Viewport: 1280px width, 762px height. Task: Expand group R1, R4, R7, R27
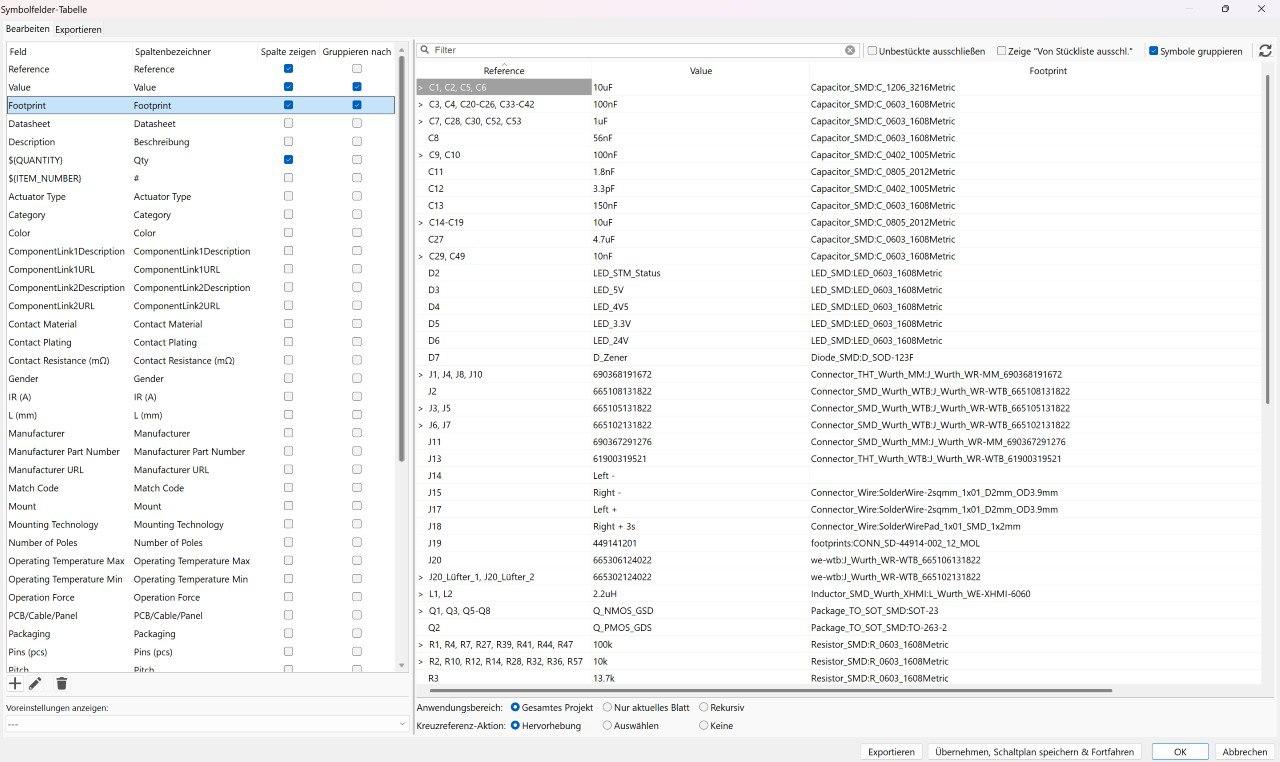point(420,645)
